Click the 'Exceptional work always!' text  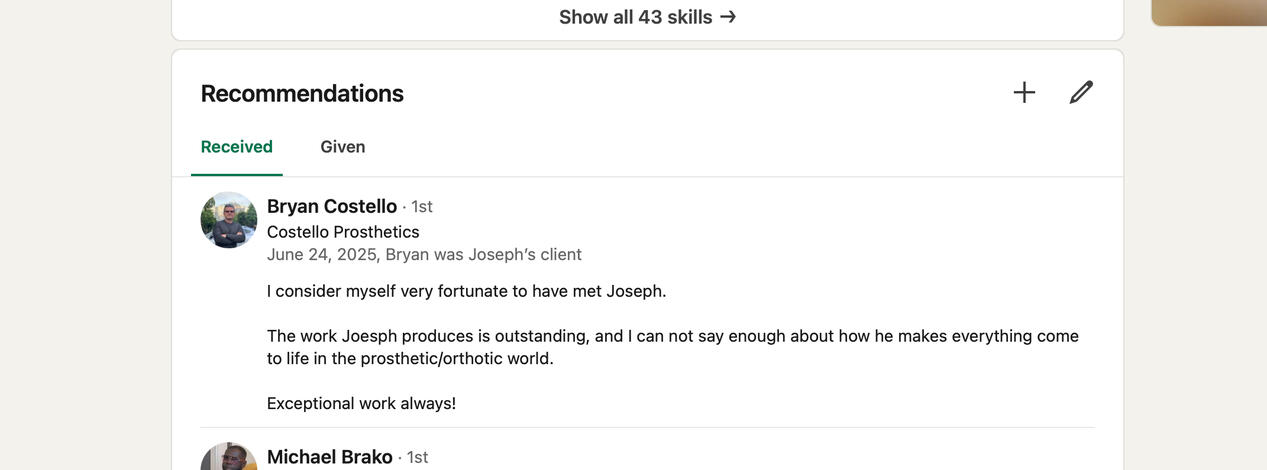pyautogui.click(x=361, y=403)
